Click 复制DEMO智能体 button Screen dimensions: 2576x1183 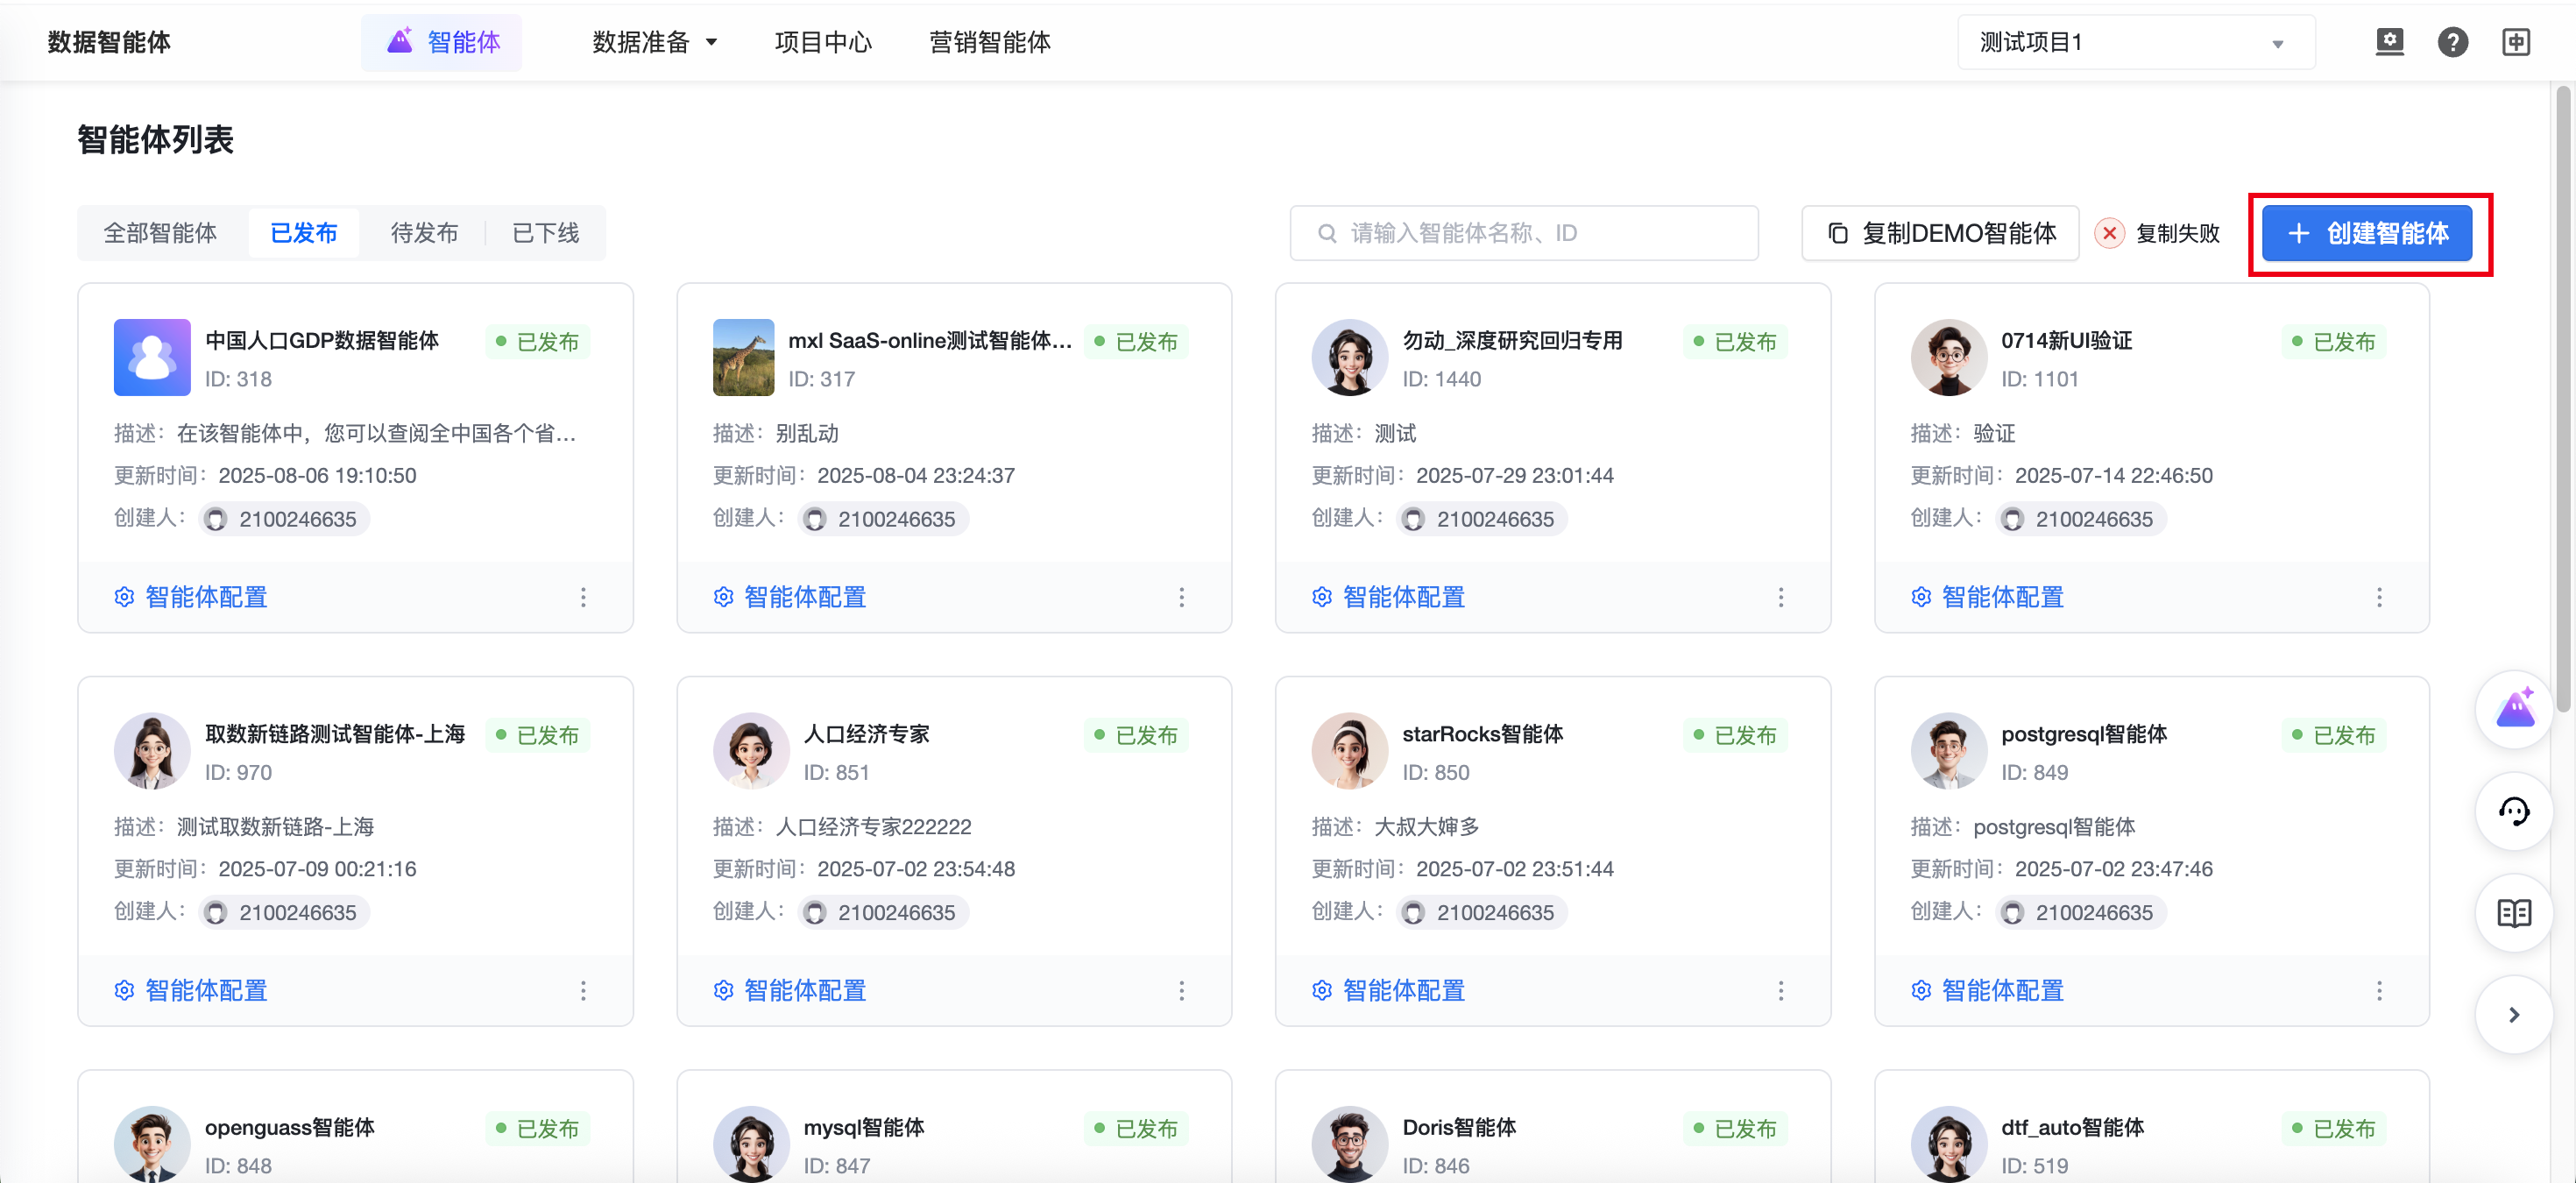click(1940, 233)
